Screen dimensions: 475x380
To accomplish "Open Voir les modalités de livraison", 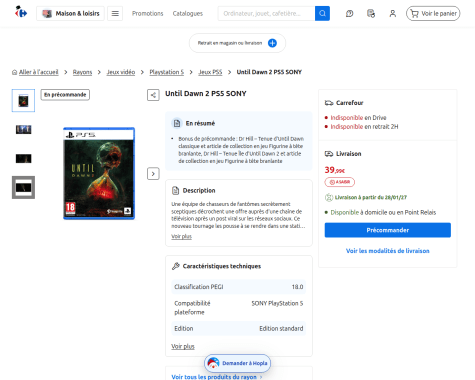I will pos(388,251).
